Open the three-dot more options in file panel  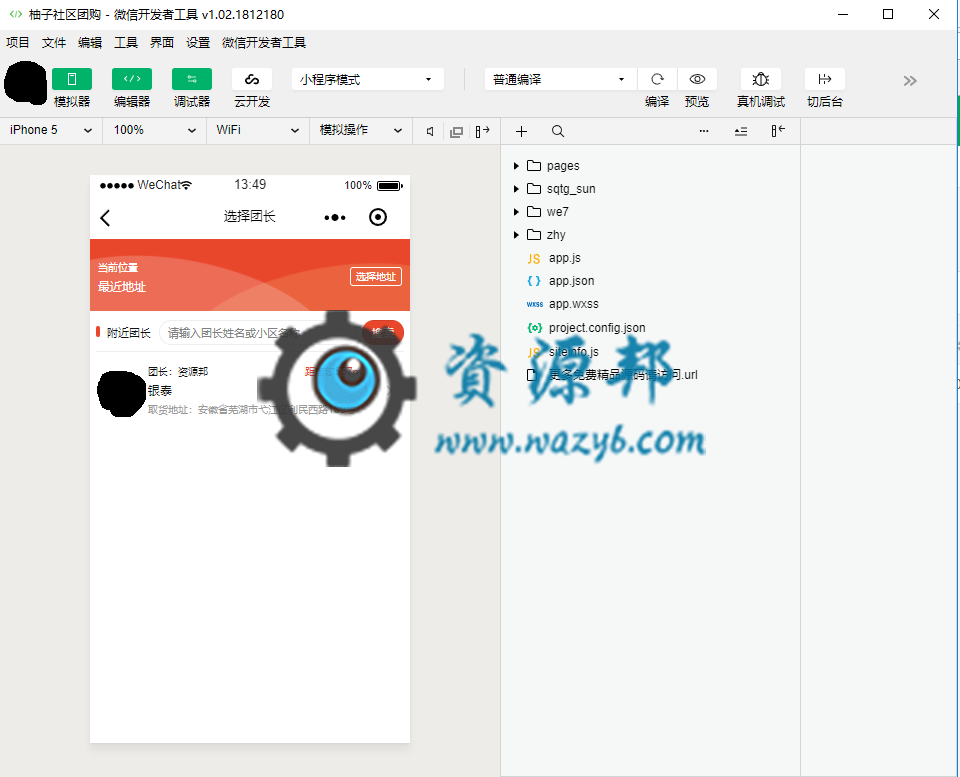[x=704, y=131]
